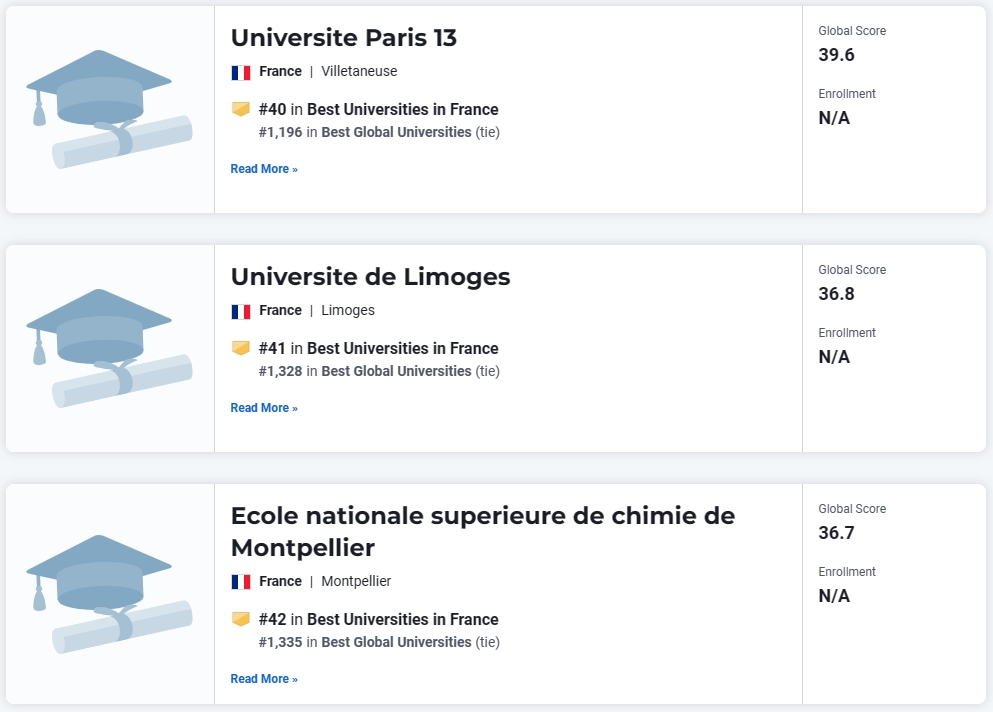Click the French flag icon beside Limoges
993x712 pixels.
coord(241,311)
